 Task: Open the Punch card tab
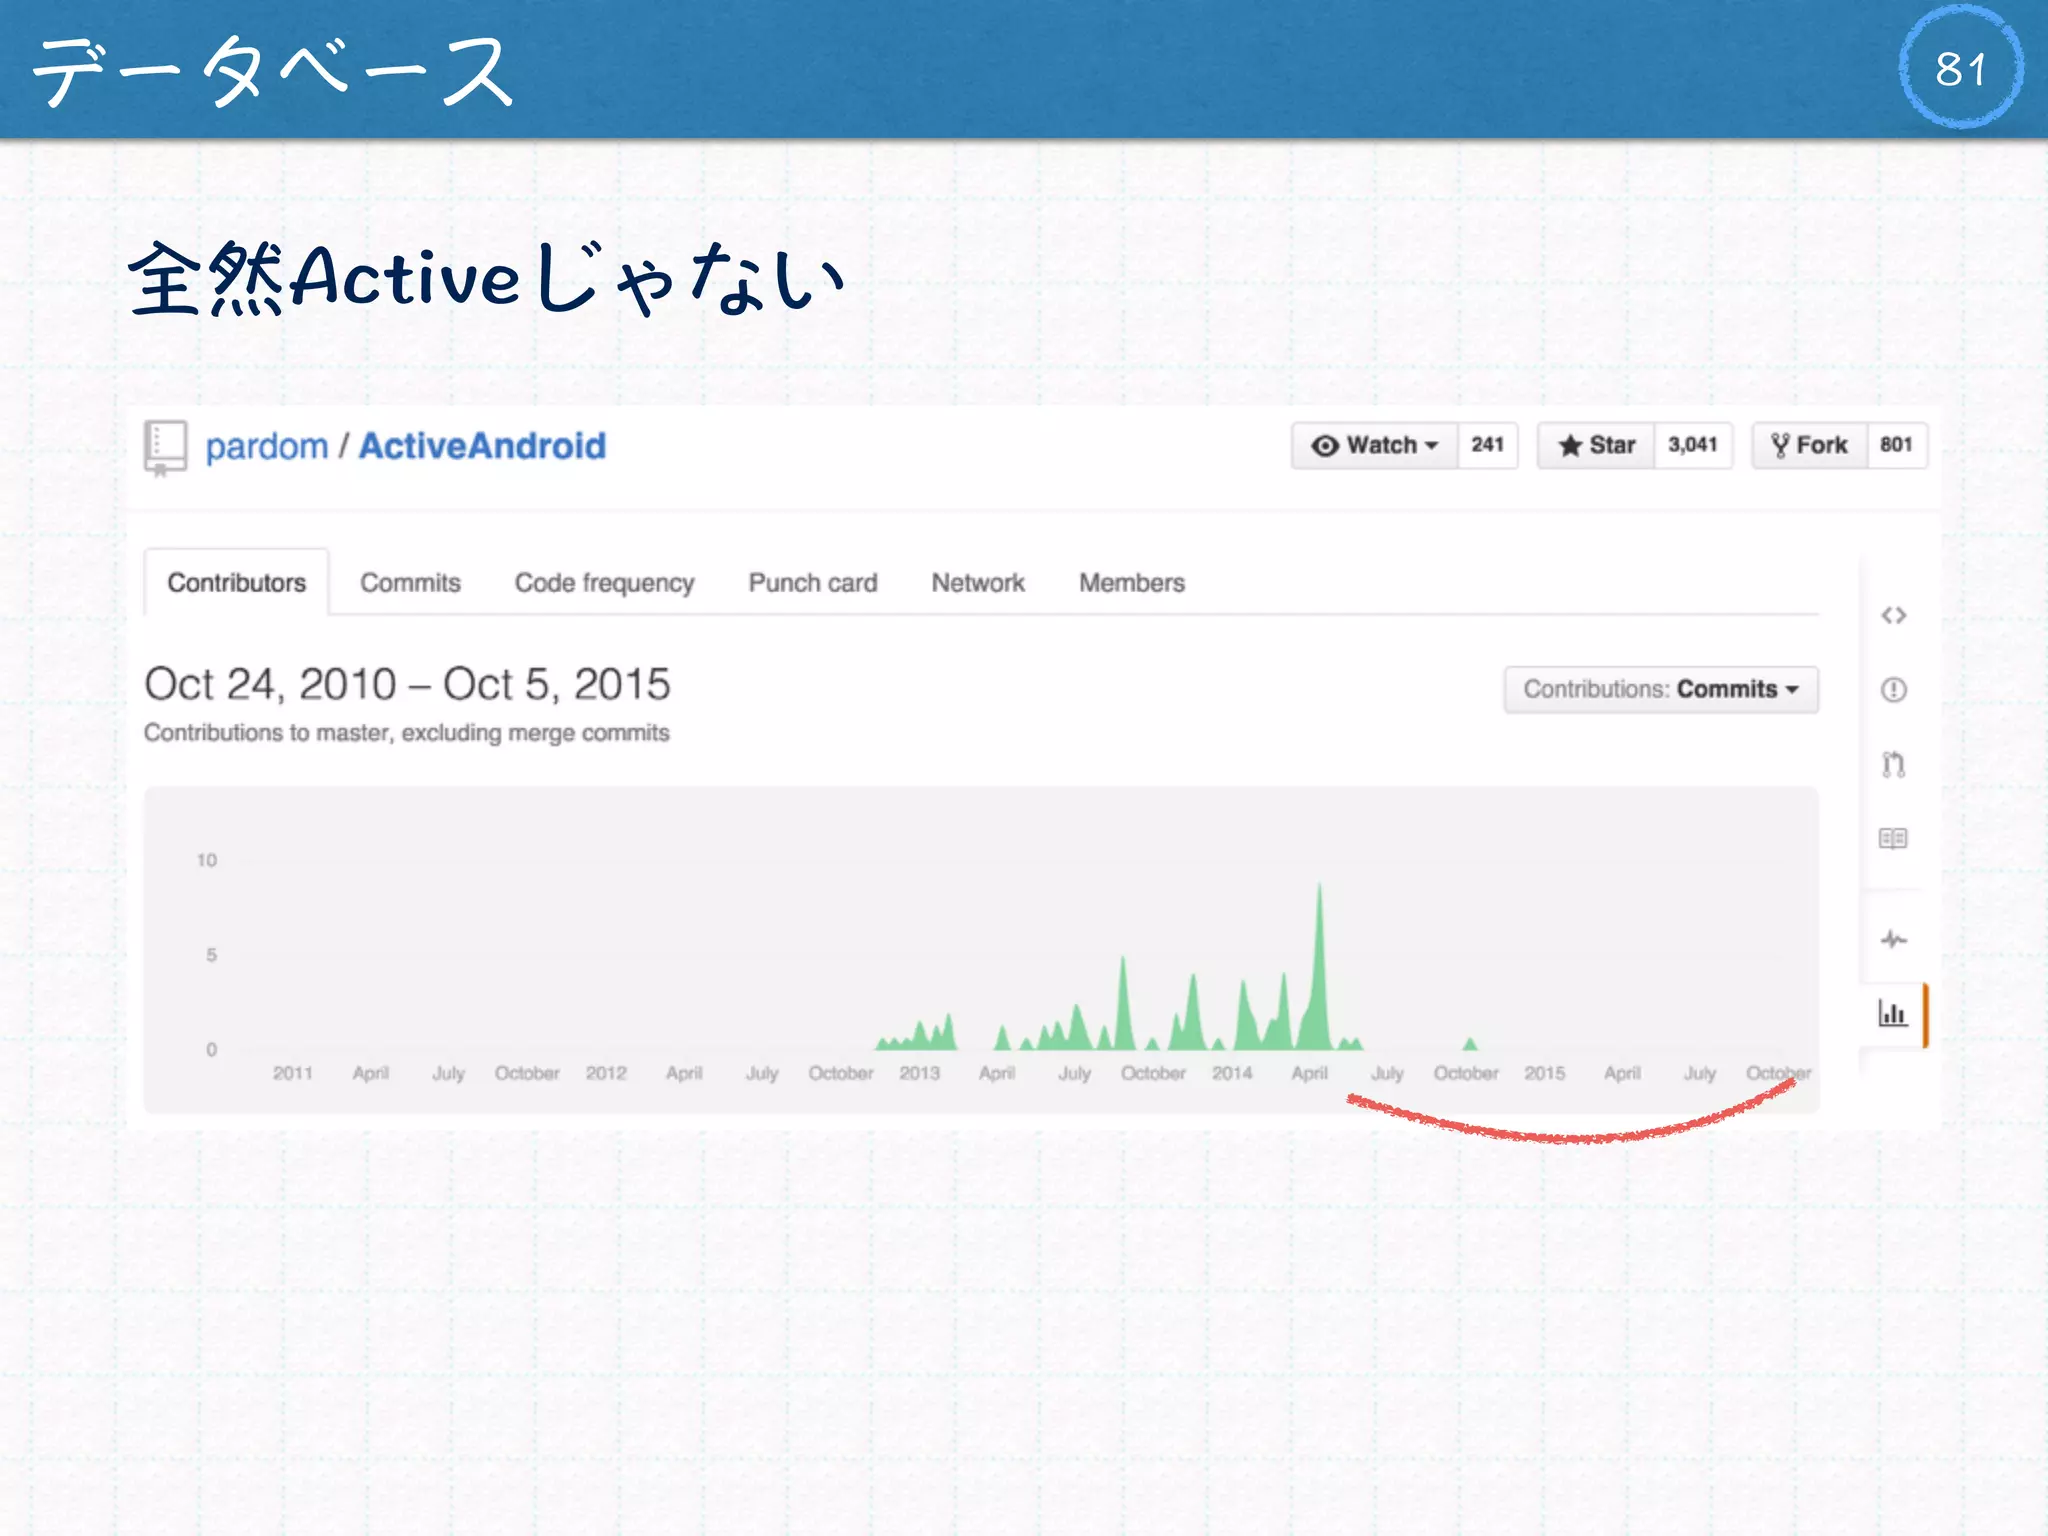coord(812,583)
